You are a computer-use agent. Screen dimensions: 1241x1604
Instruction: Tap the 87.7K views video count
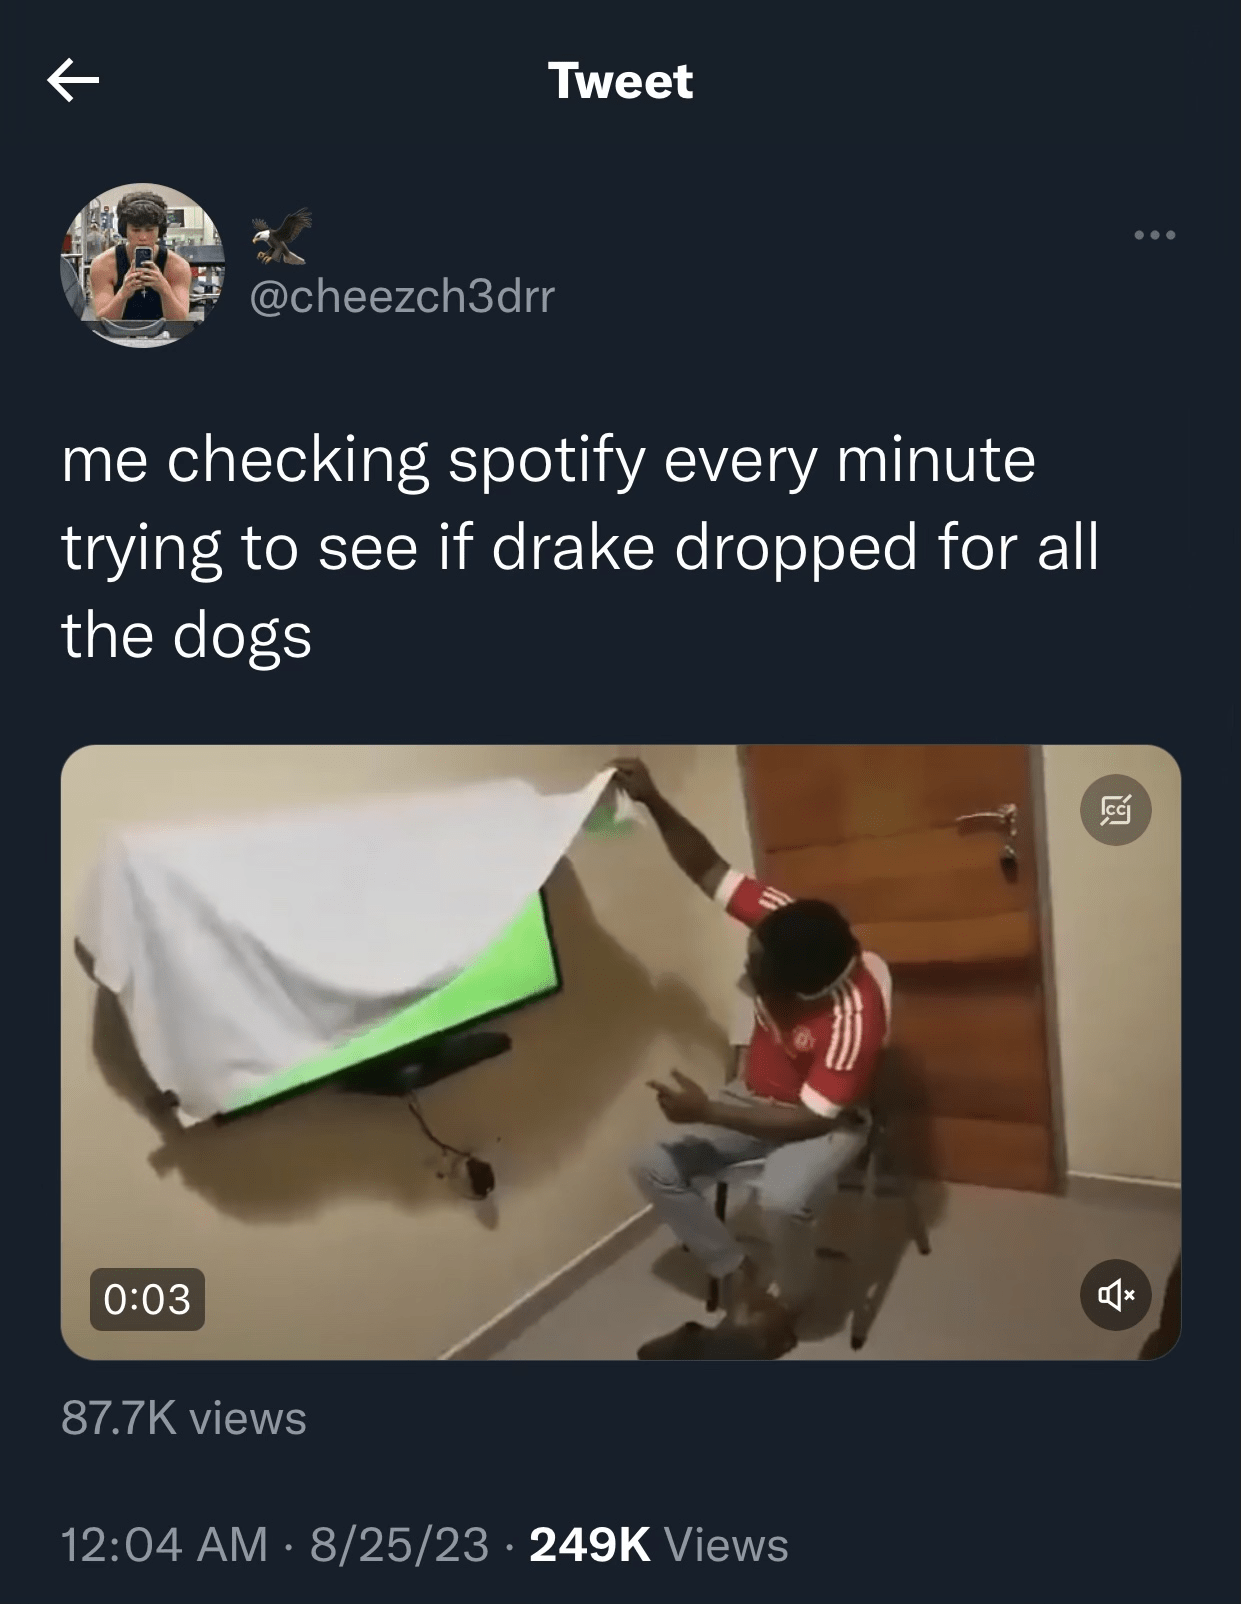[x=184, y=1418]
